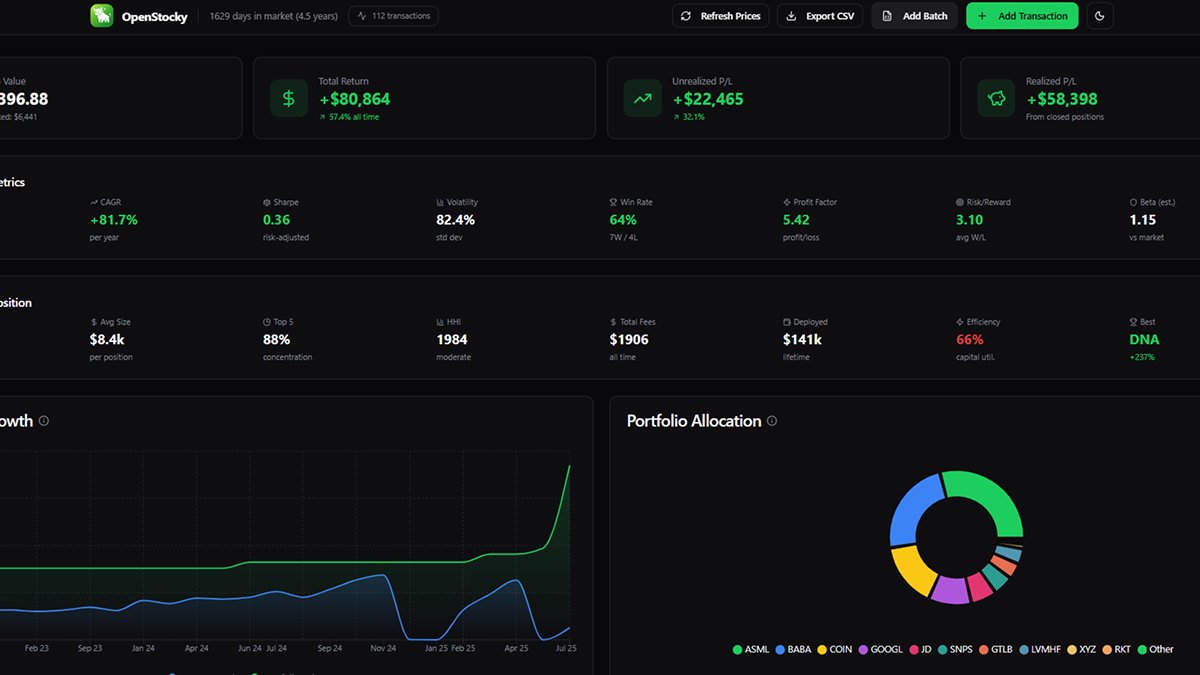Click the trending-up icon on Unrealized P/L card

click(x=642, y=98)
